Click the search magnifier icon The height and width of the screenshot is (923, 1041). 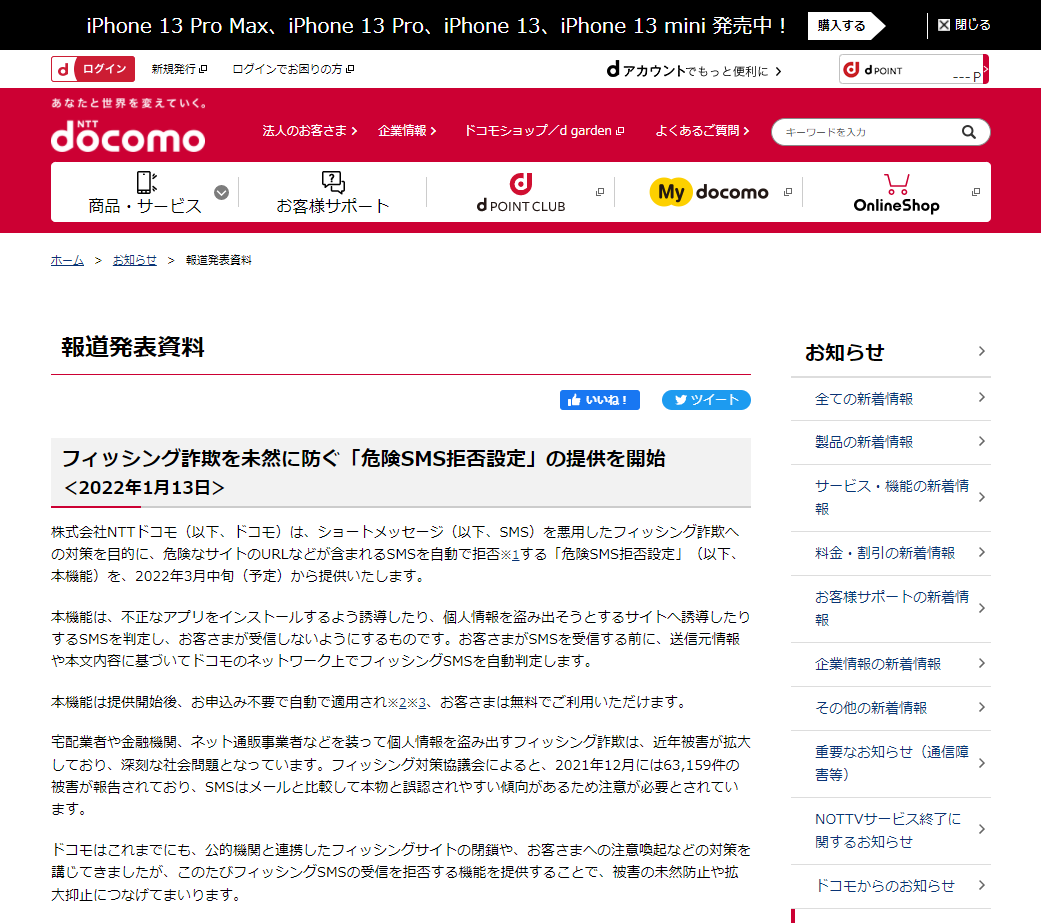969,132
